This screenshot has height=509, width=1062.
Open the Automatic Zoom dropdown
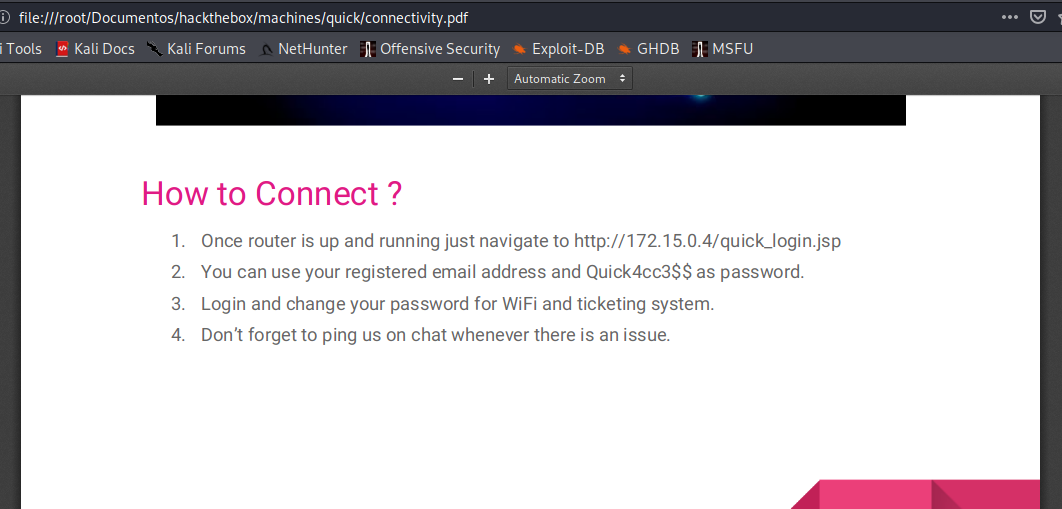[570, 79]
